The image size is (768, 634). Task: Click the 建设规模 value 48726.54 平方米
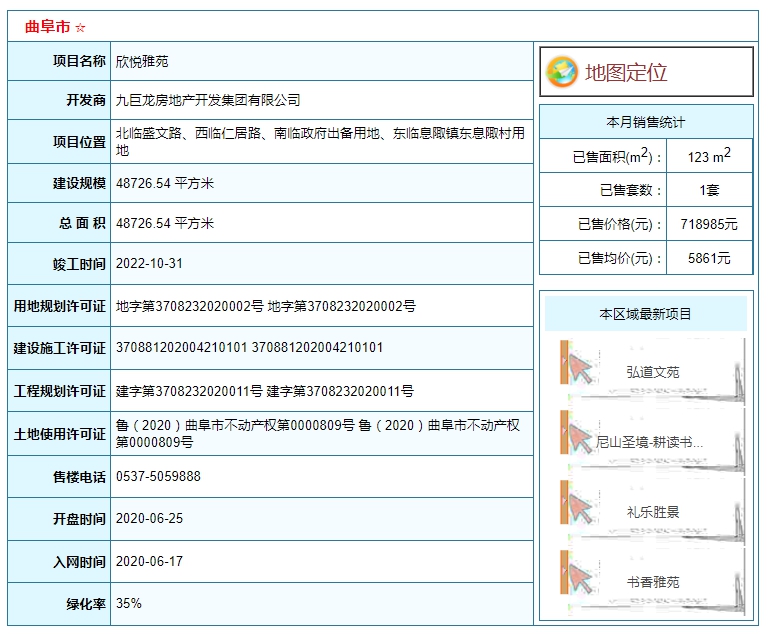165,183
